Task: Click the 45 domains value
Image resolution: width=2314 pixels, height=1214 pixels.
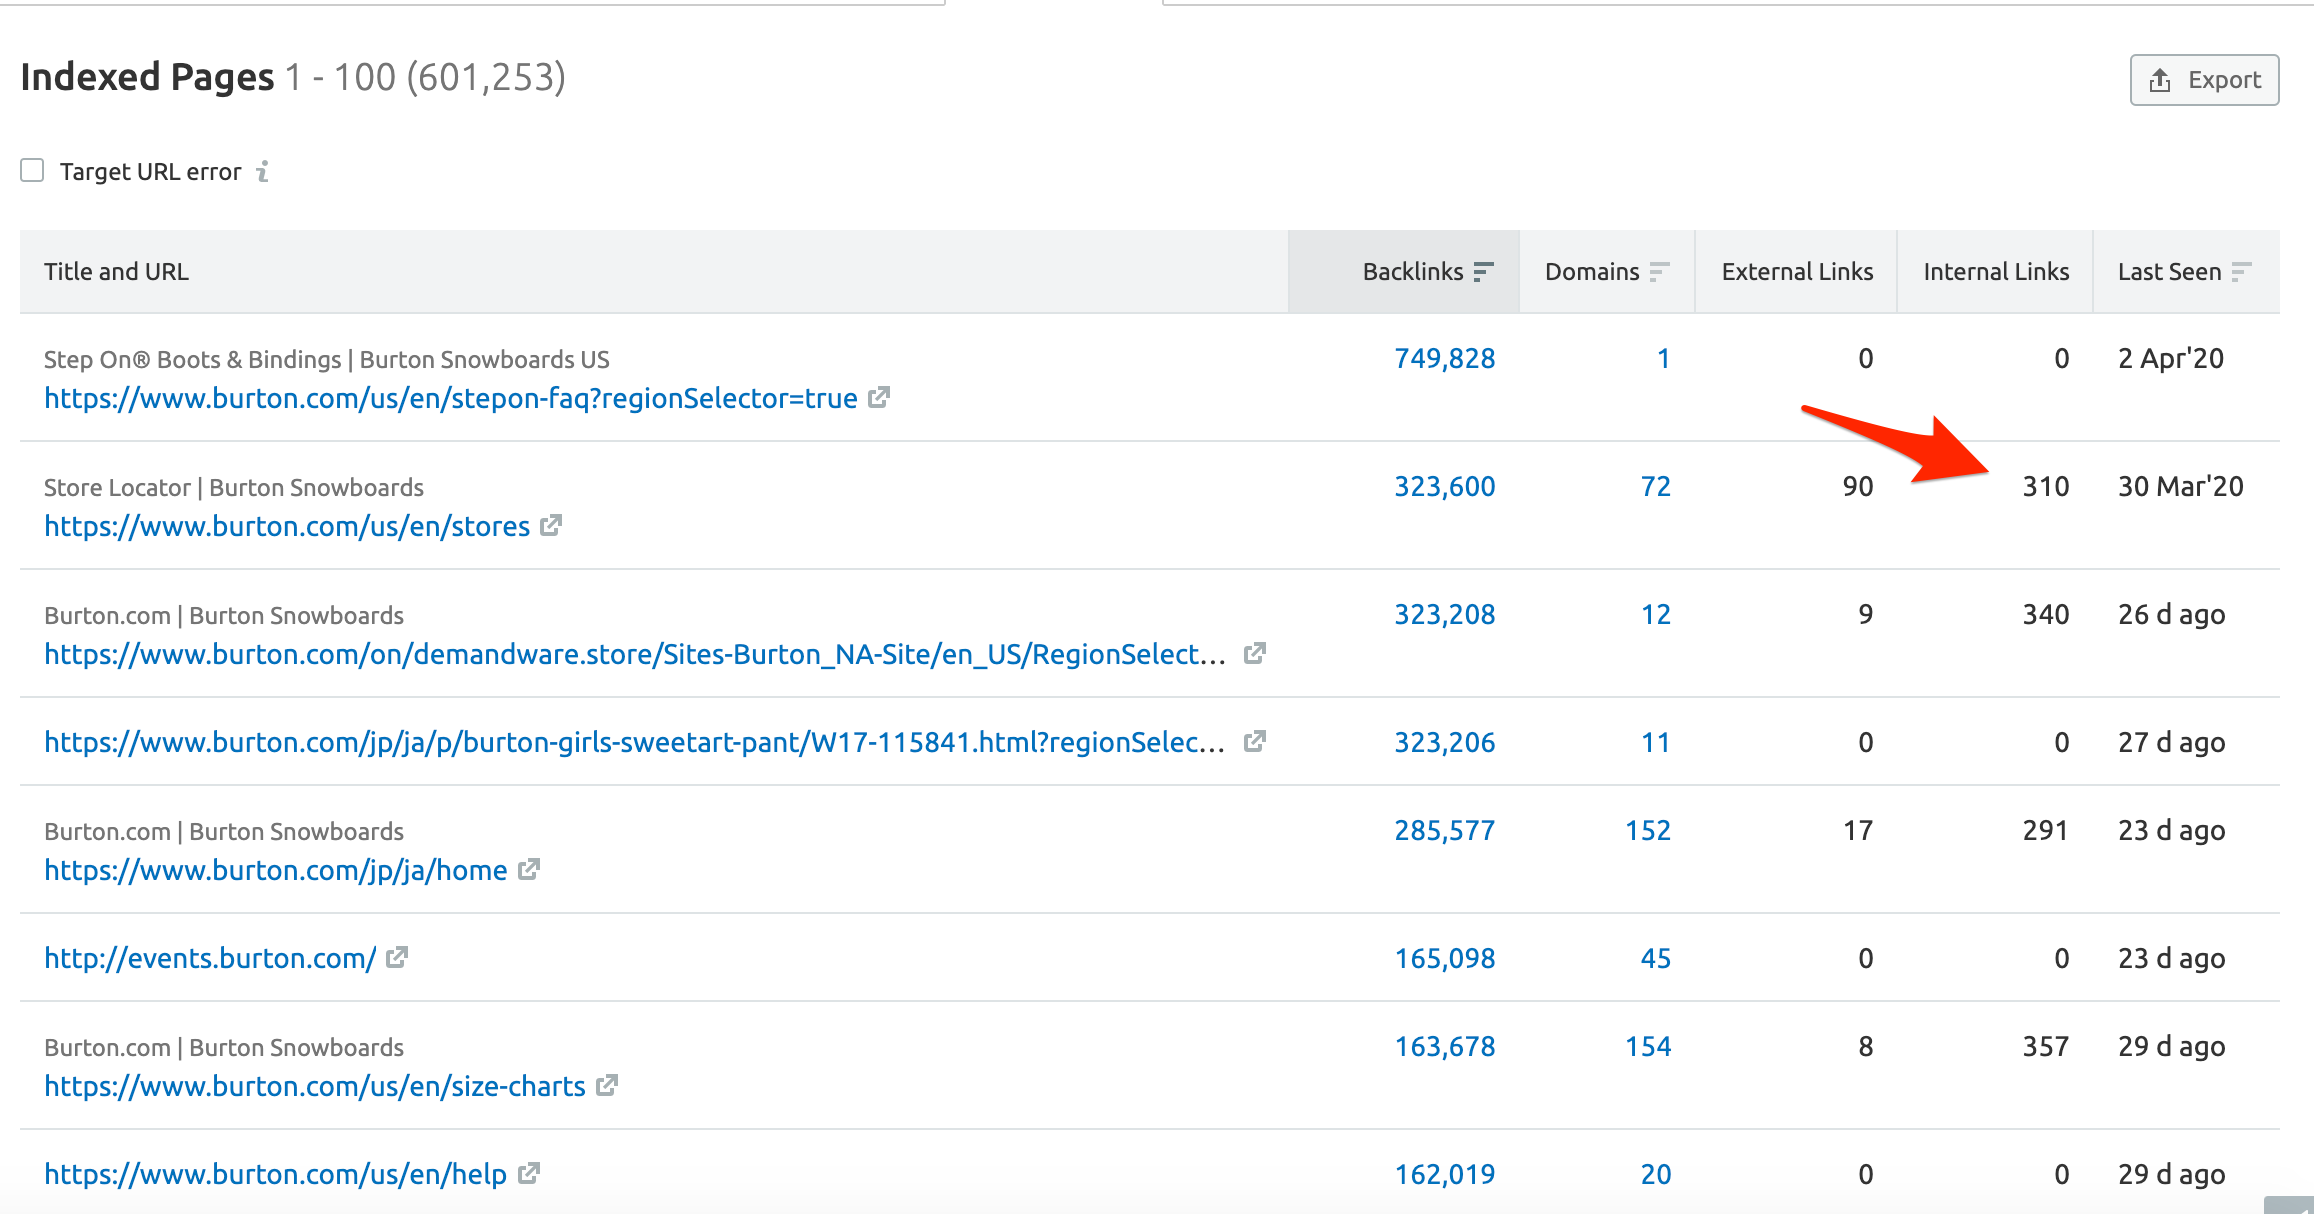Action: point(1656,959)
